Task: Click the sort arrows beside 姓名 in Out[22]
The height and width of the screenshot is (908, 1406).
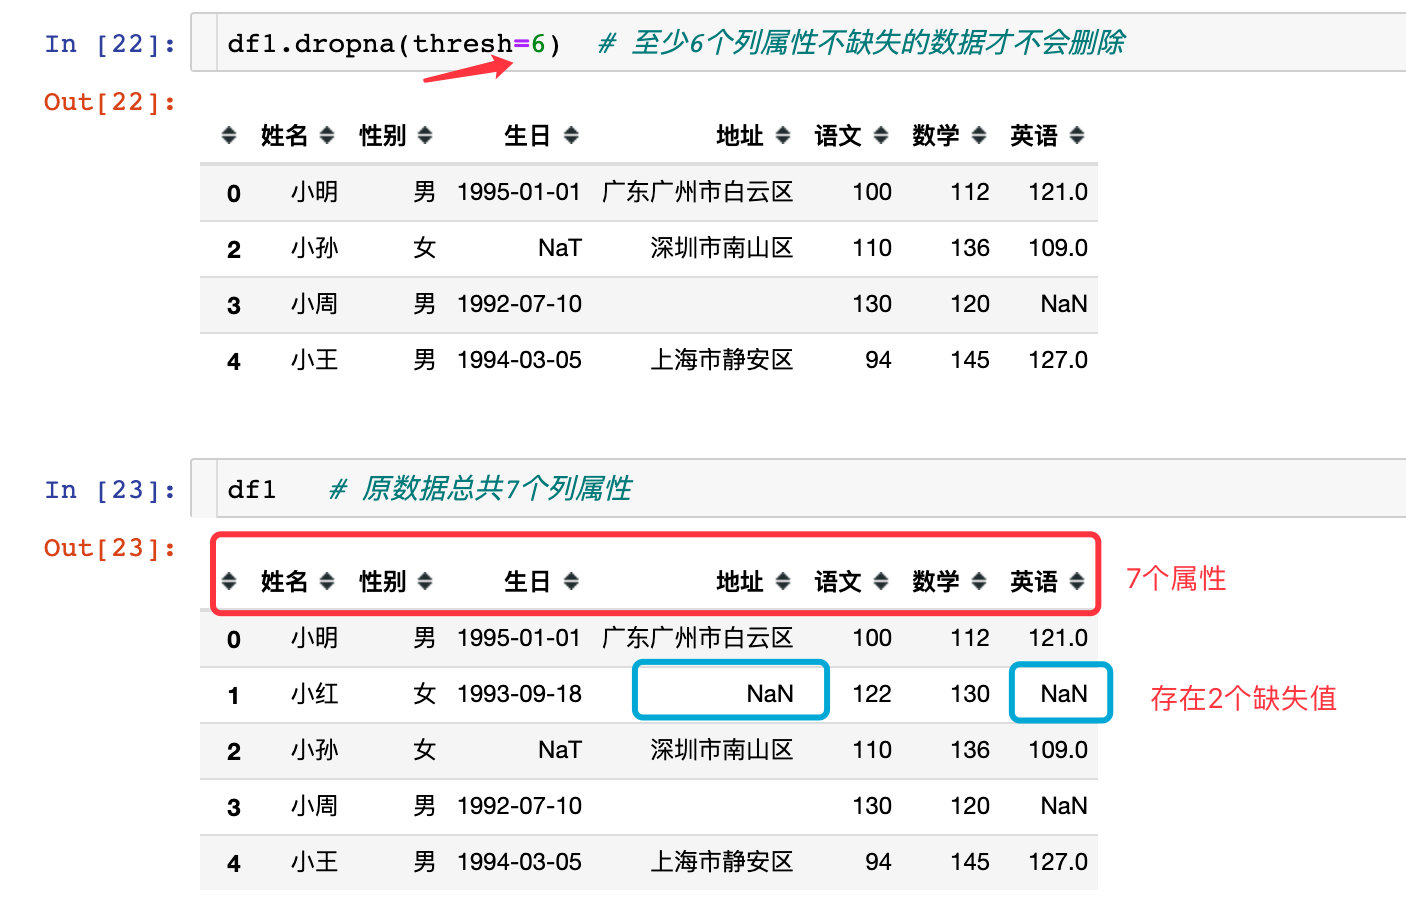Action: [x=328, y=136]
